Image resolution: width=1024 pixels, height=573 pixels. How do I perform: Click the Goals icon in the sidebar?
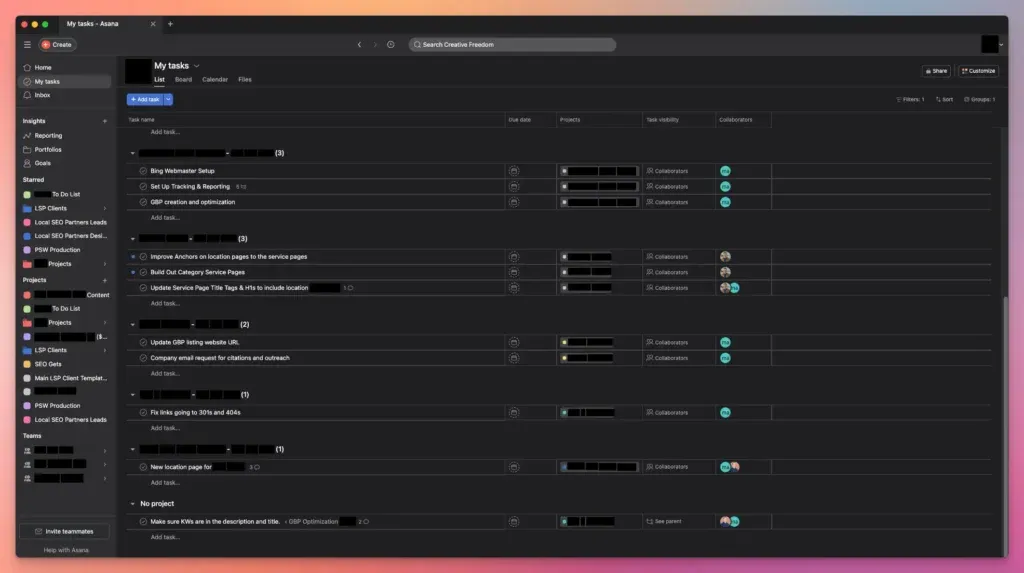(27, 163)
